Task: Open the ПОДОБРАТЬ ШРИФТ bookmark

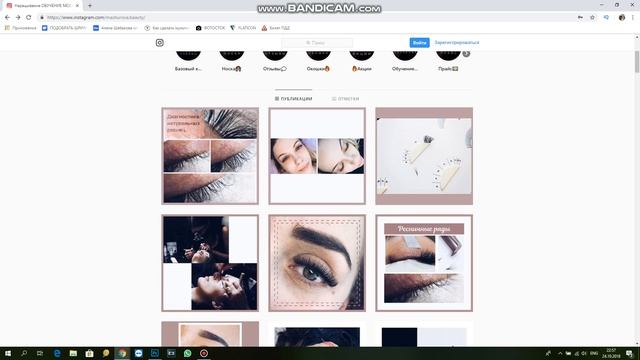Action: [64, 28]
